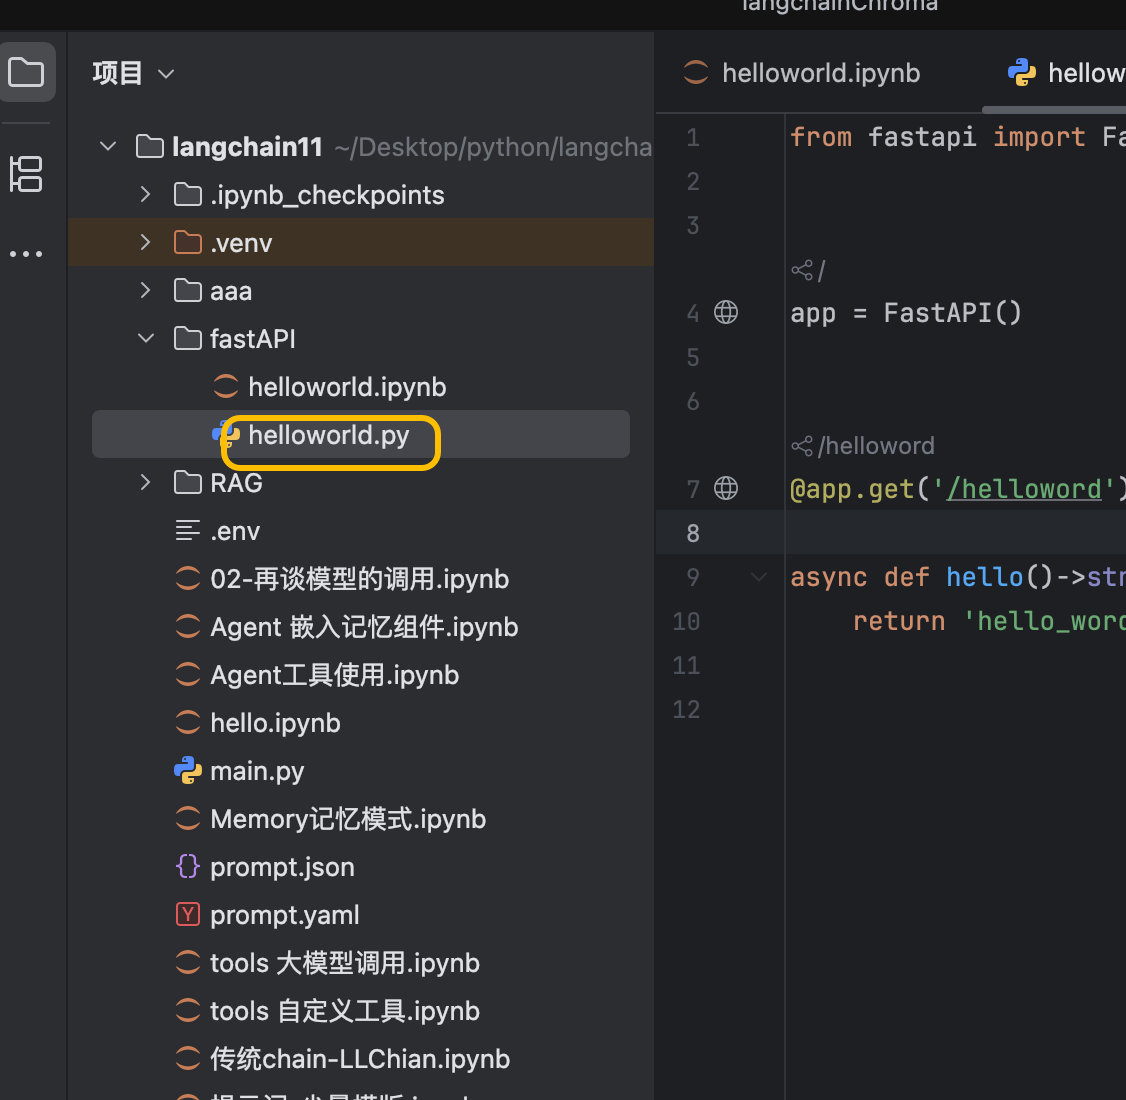The height and width of the screenshot is (1100, 1126).
Task: Click the text file icon next to .env
Action: pyautogui.click(x=187, y=531)
